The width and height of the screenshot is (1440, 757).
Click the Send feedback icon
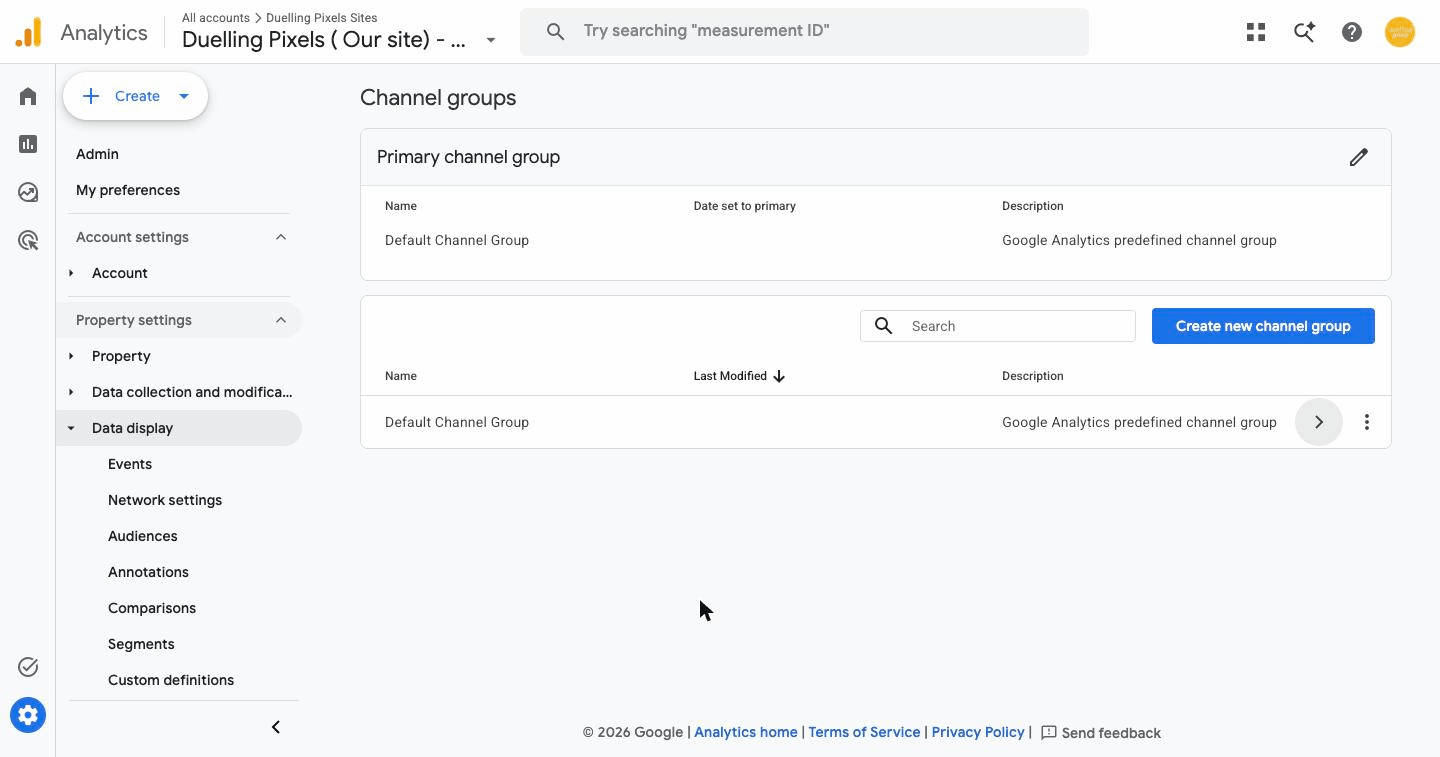1049,732
